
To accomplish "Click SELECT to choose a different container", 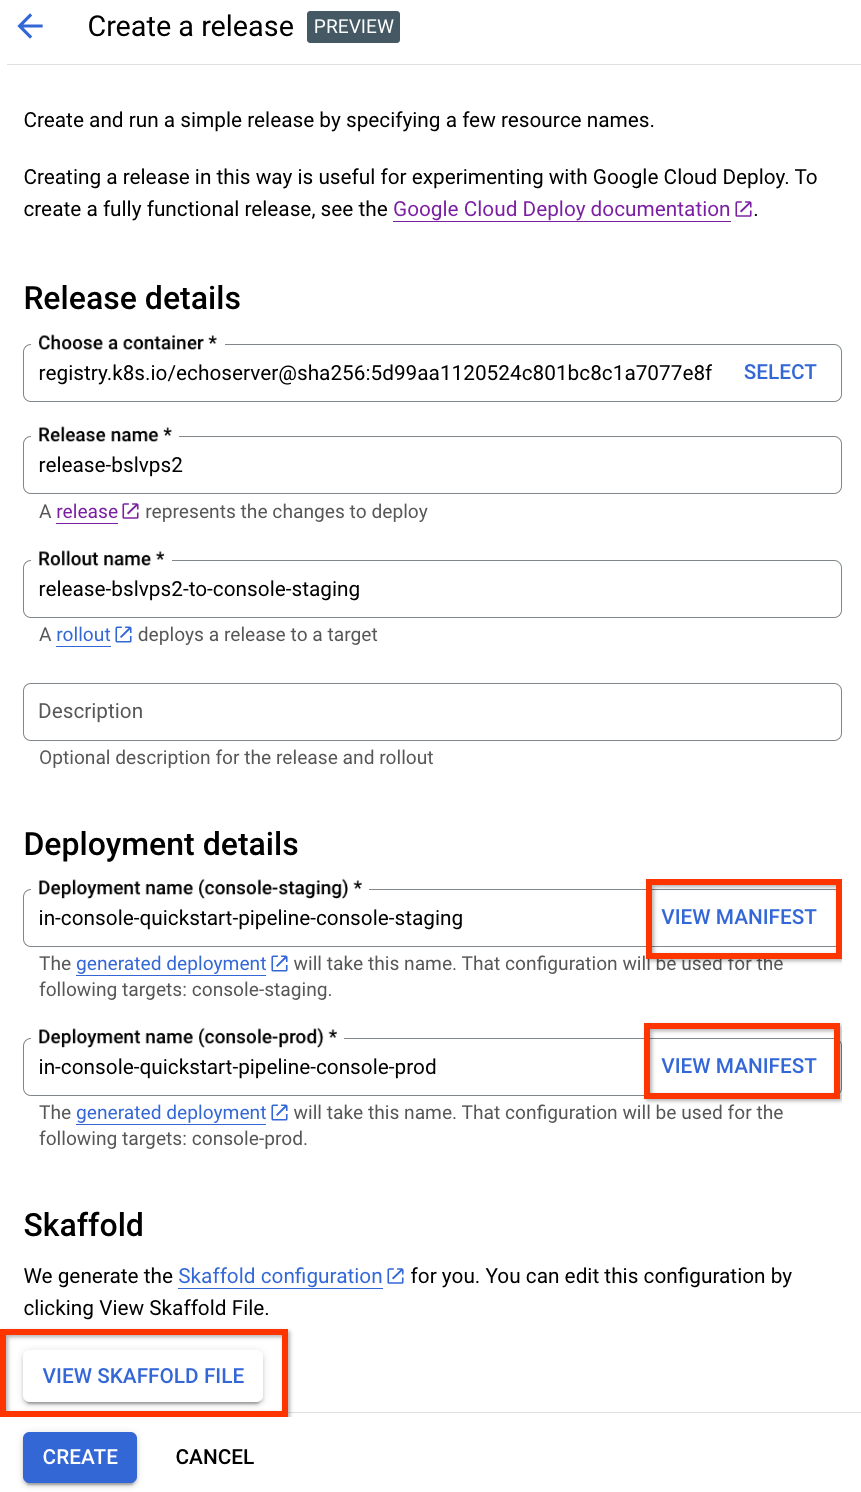I will (779, 371).
